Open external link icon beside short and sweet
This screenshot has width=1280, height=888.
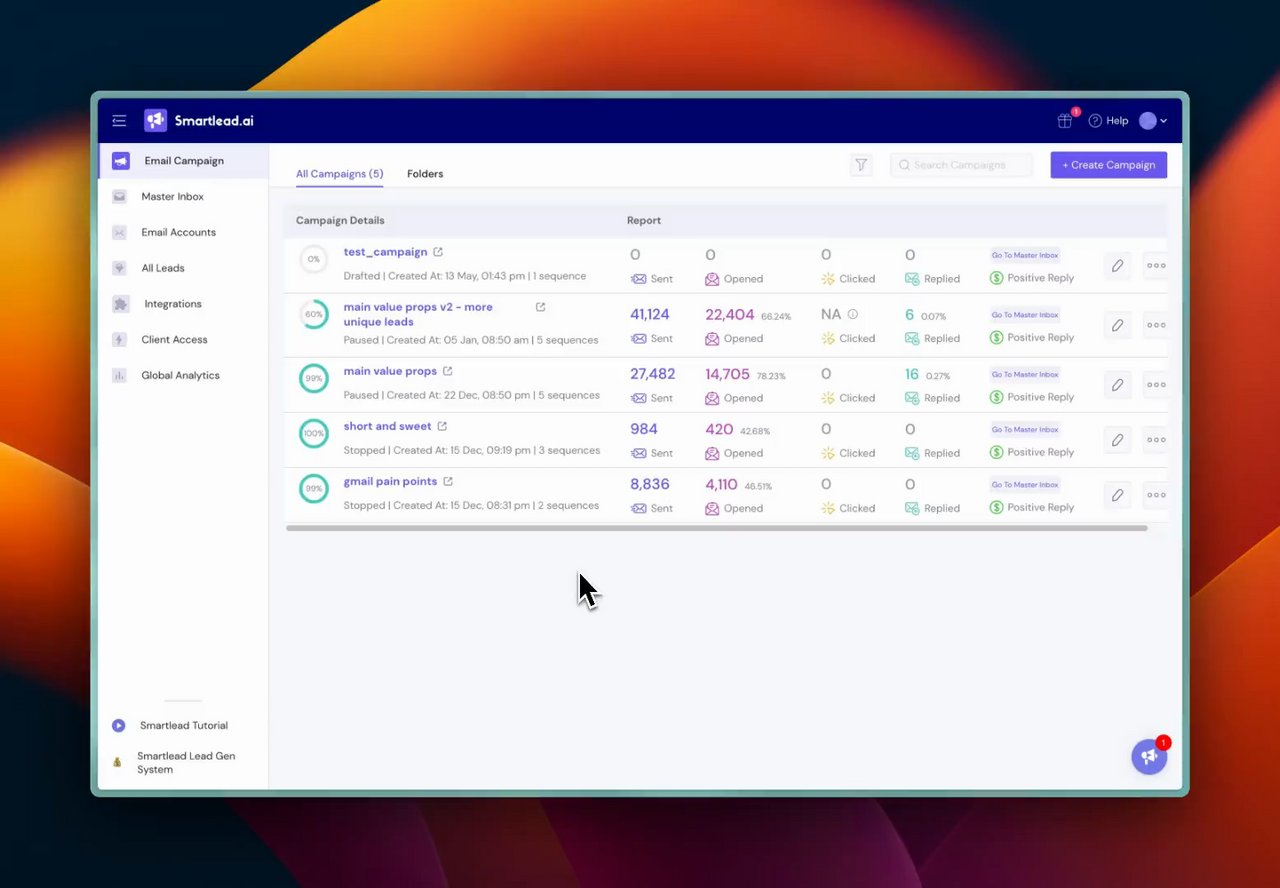442,426
